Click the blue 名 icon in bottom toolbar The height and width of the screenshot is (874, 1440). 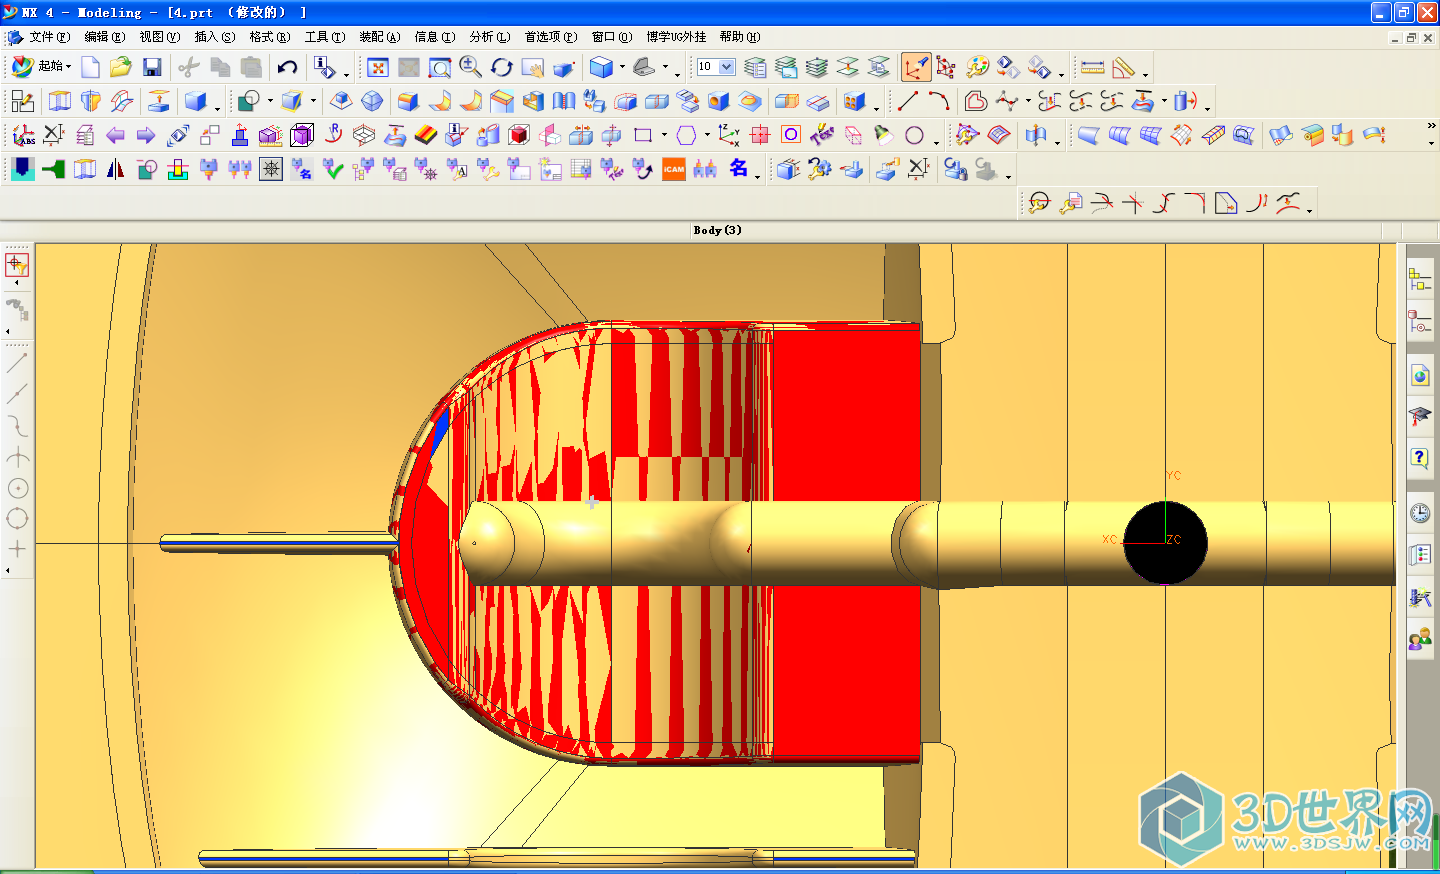tap(738, 169)
